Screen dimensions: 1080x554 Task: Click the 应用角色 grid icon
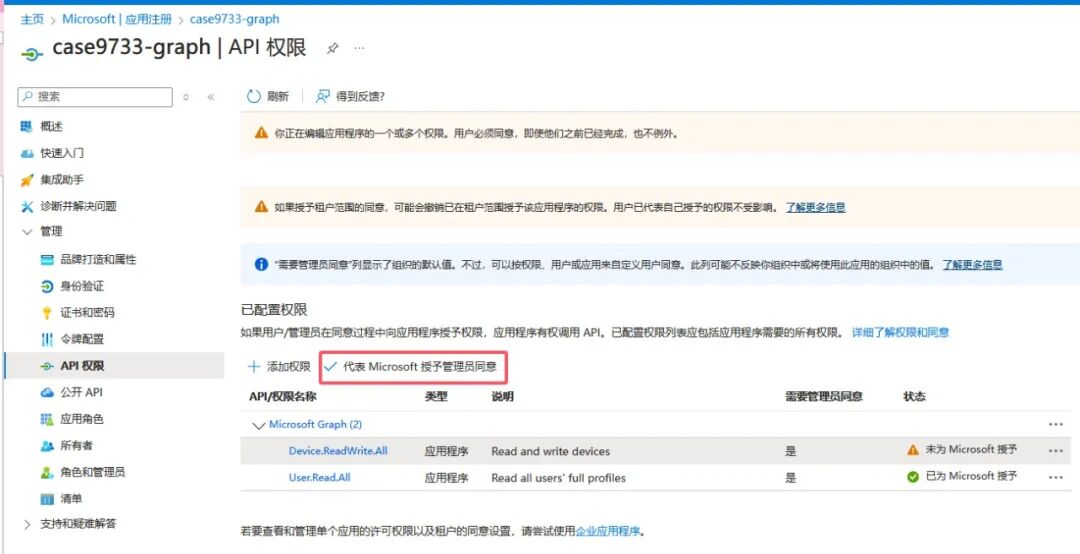tap(47, 419)
